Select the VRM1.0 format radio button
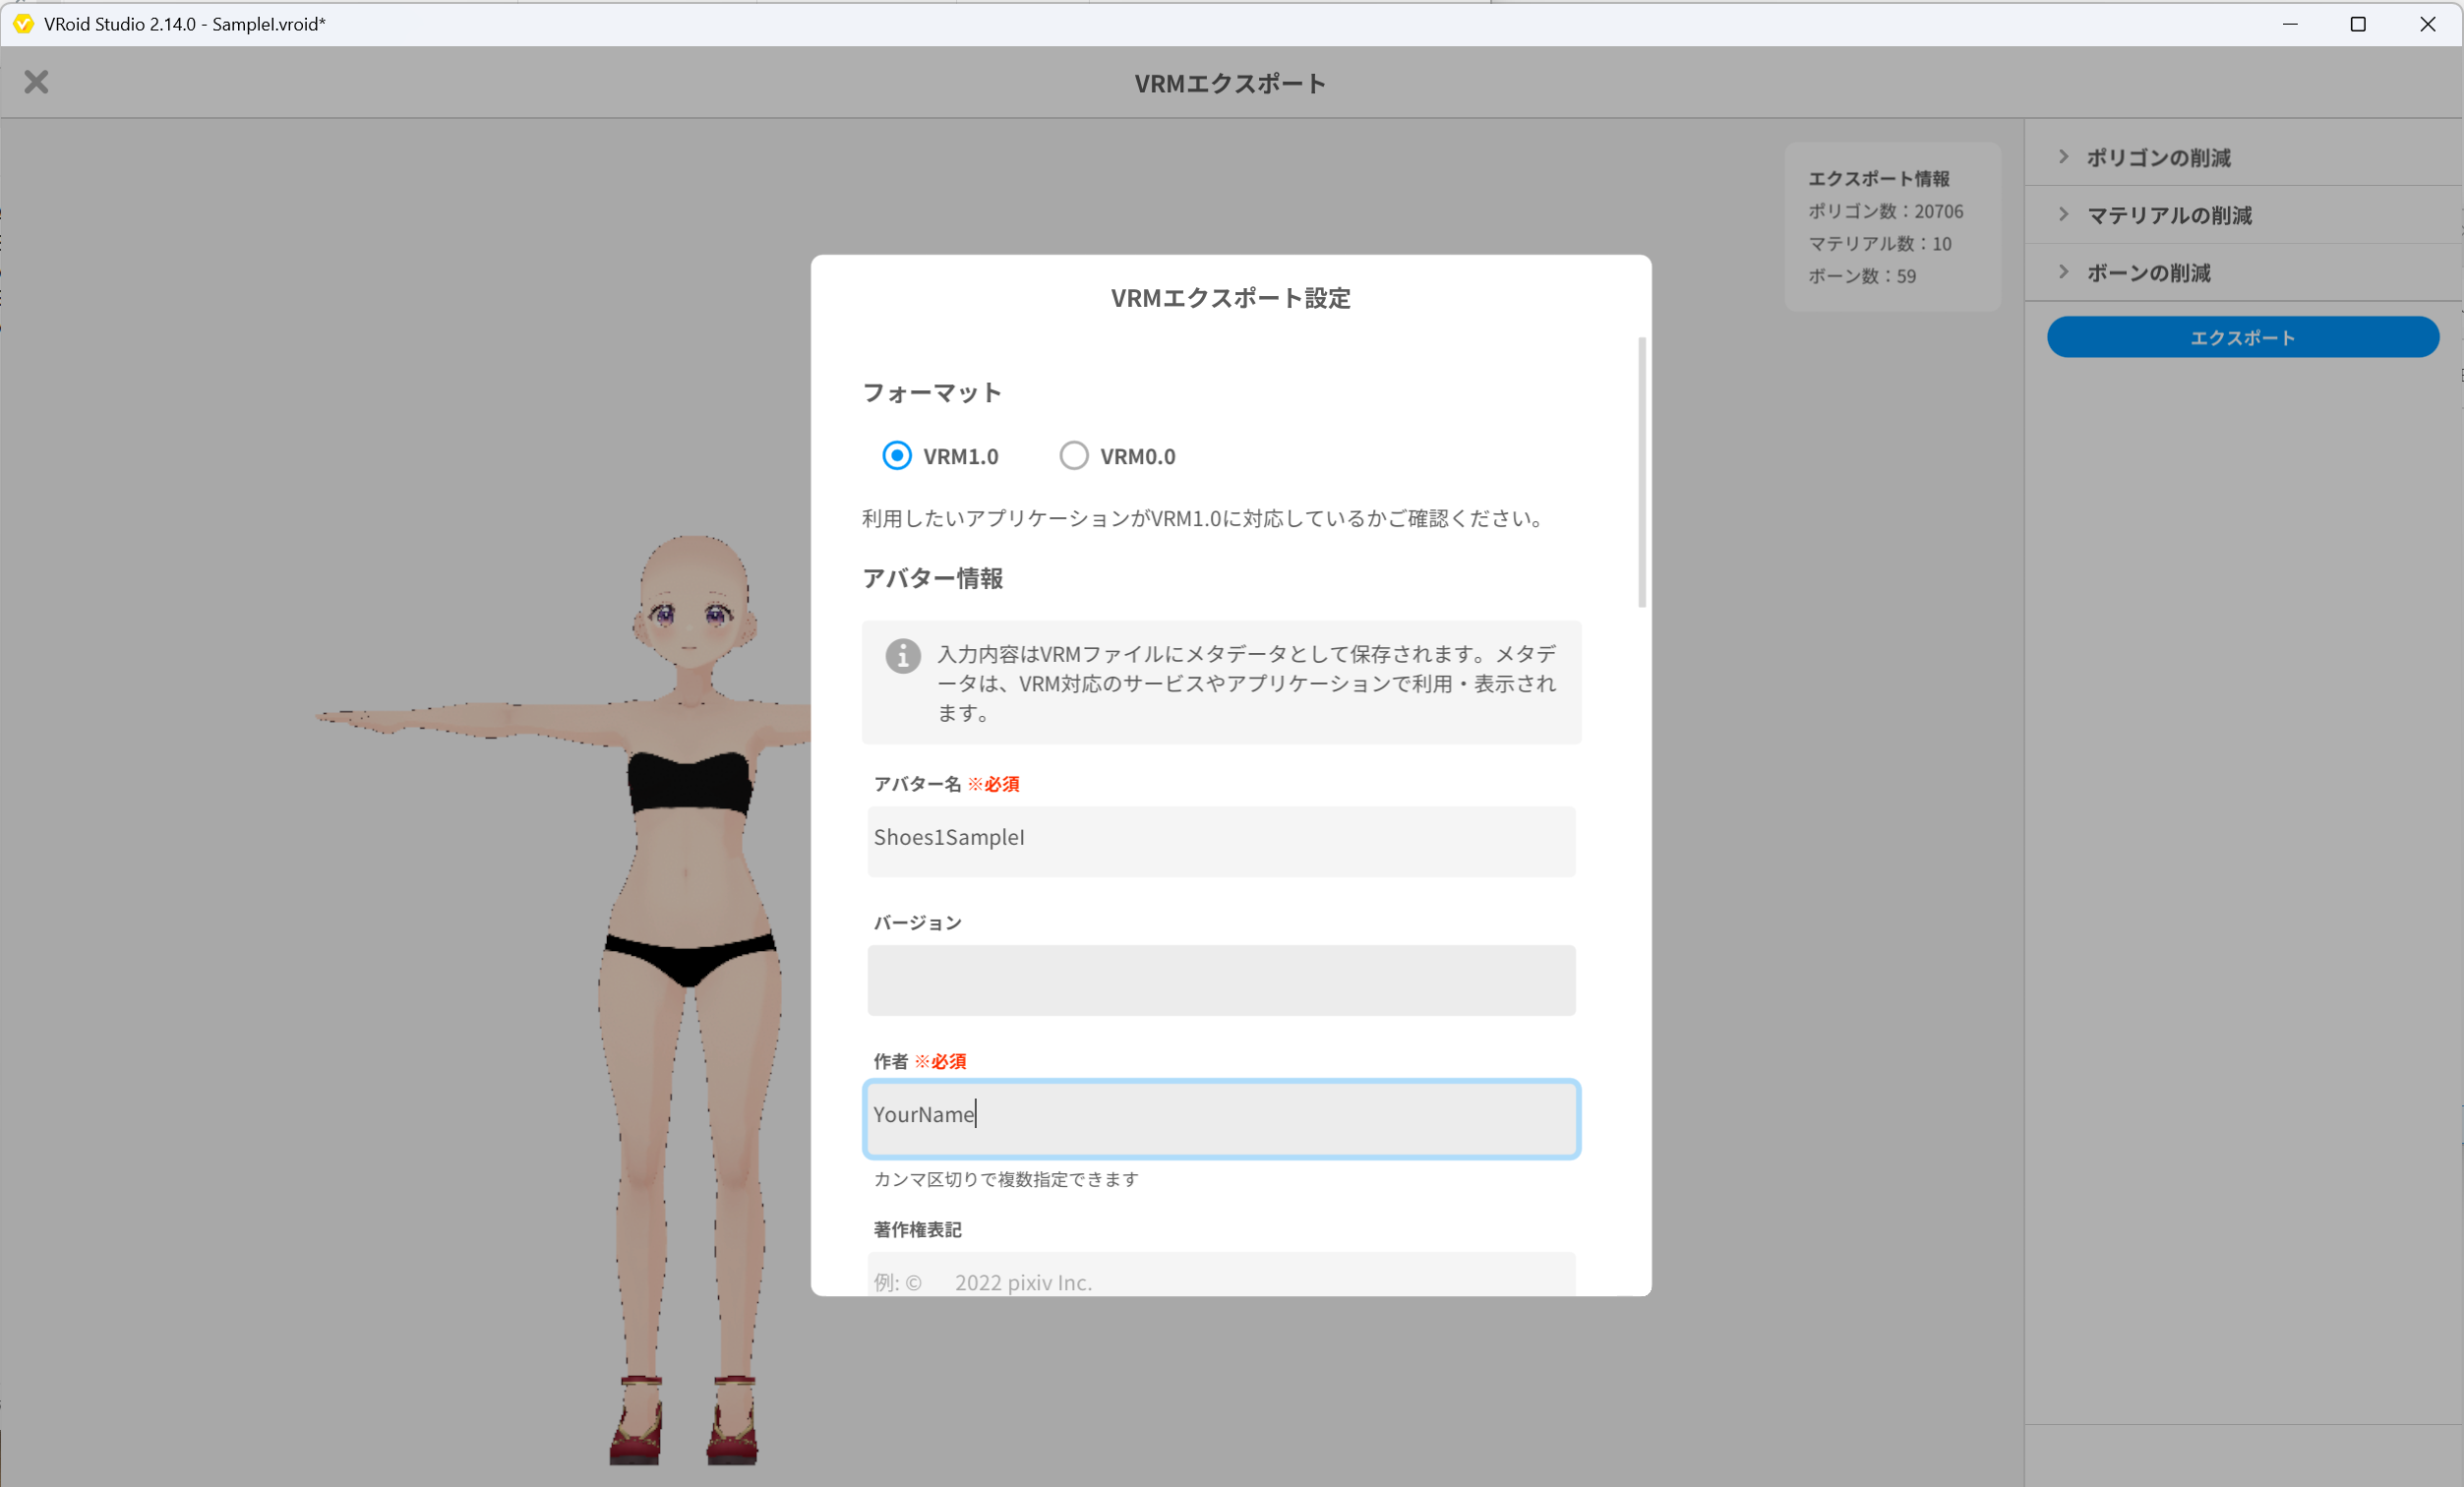Screen dimensions: 2464x1487 (x=896, y=456)
